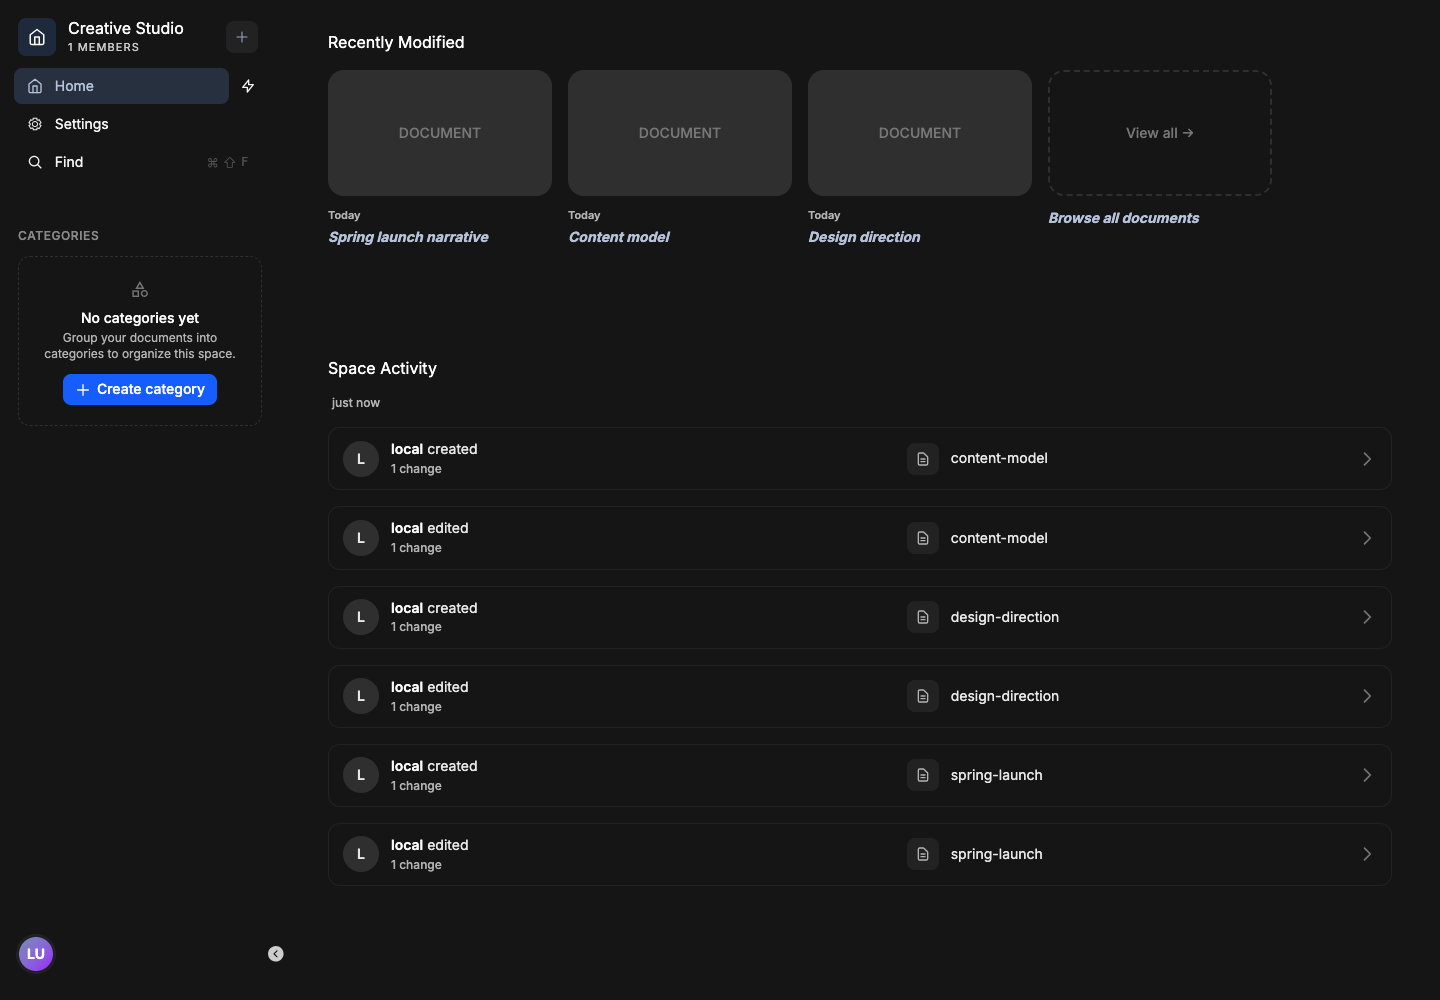The height and width of the screenshot is (1000, 1440).
Task: Click the Spring launch narrative link
Action: [408, 237]
